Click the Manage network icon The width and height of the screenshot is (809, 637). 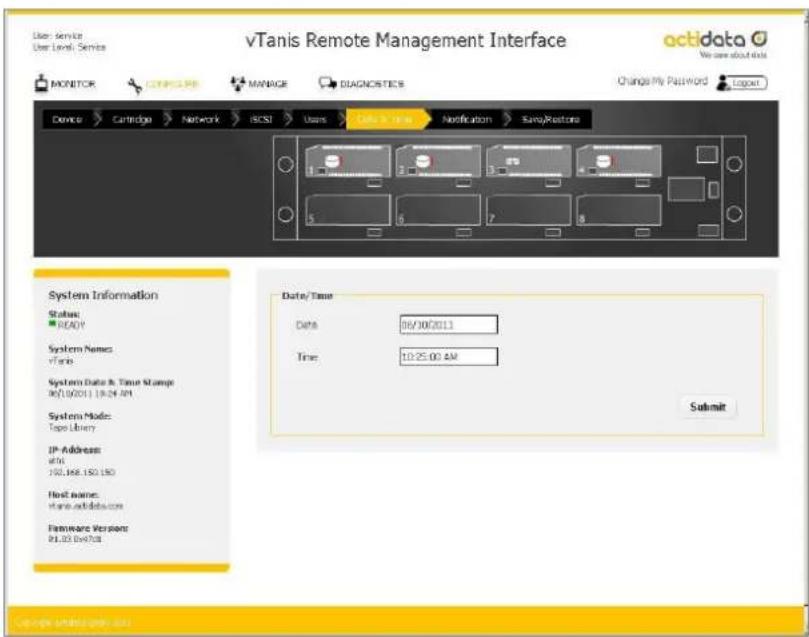pyautogui.click(x=237, y=84)
